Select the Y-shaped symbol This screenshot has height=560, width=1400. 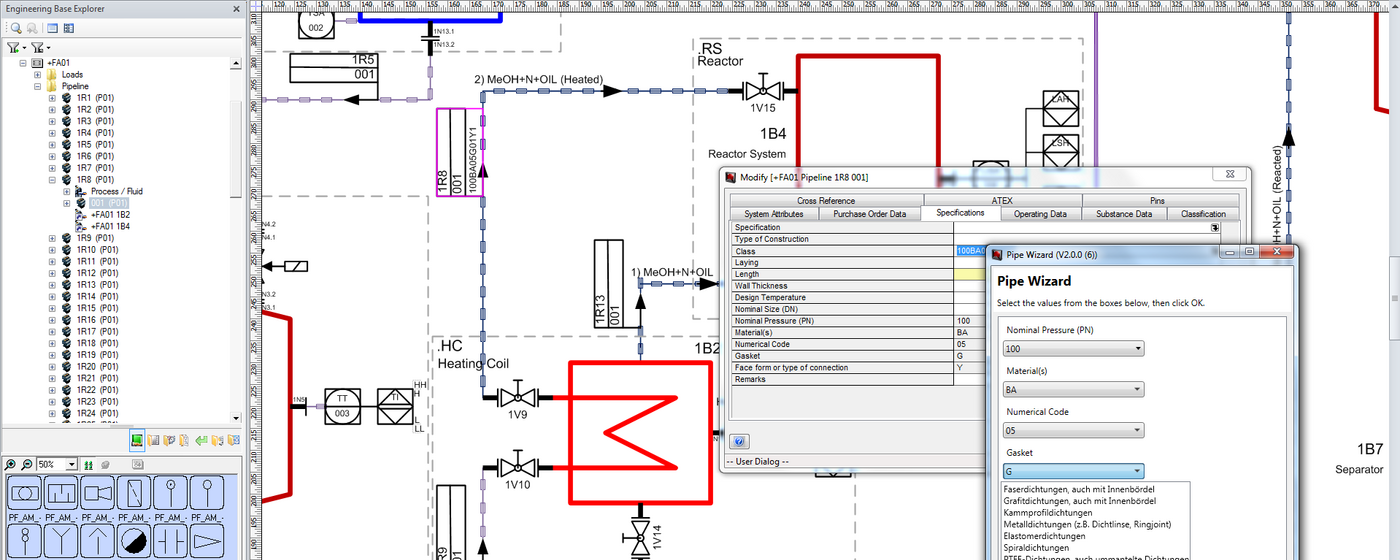point(60,543)
